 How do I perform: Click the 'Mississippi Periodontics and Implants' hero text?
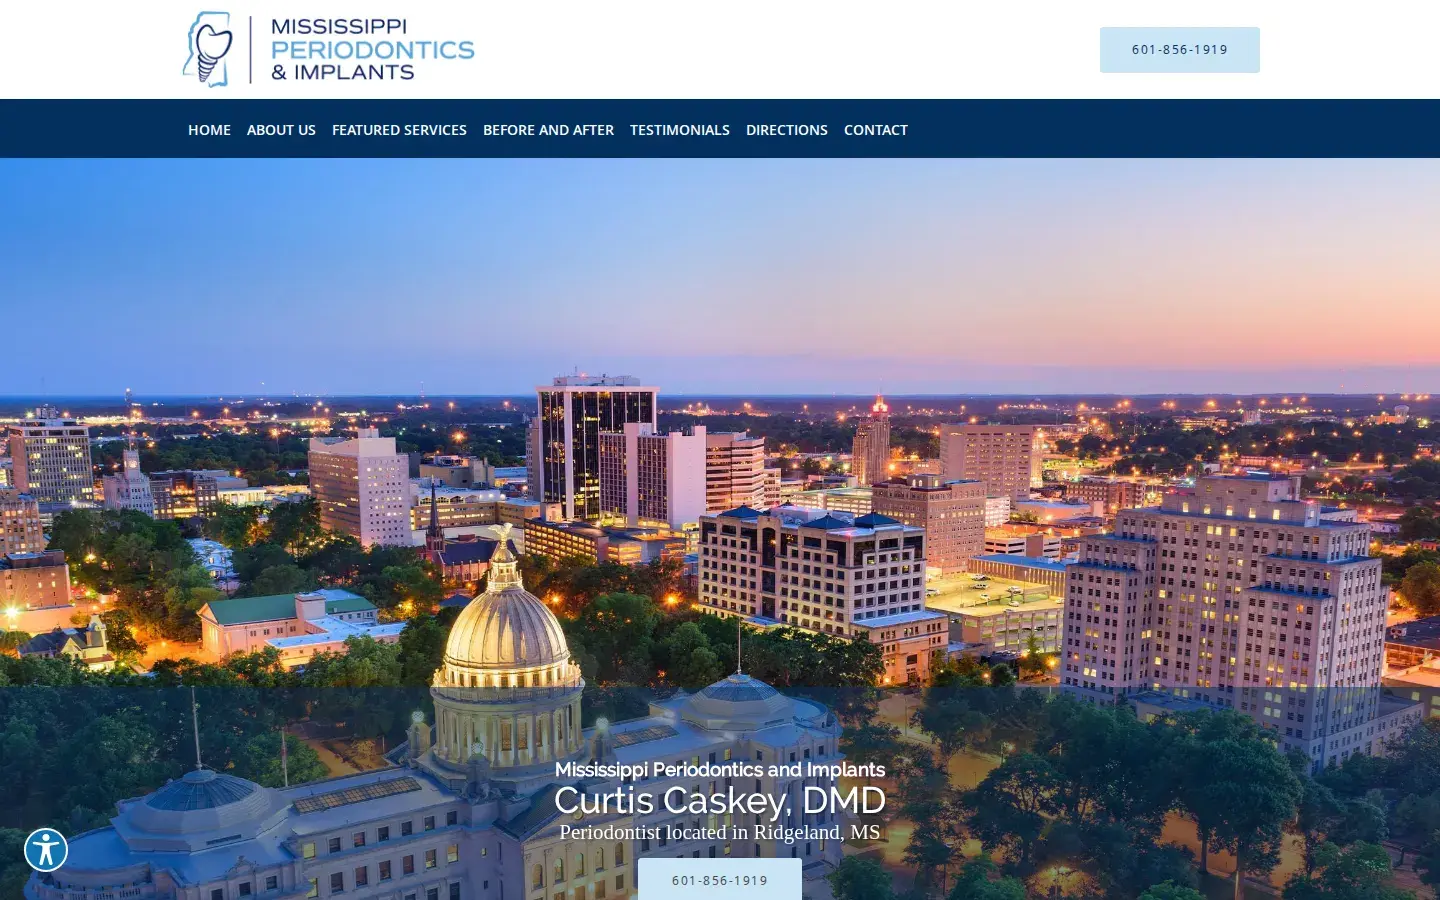pos(720,769)
